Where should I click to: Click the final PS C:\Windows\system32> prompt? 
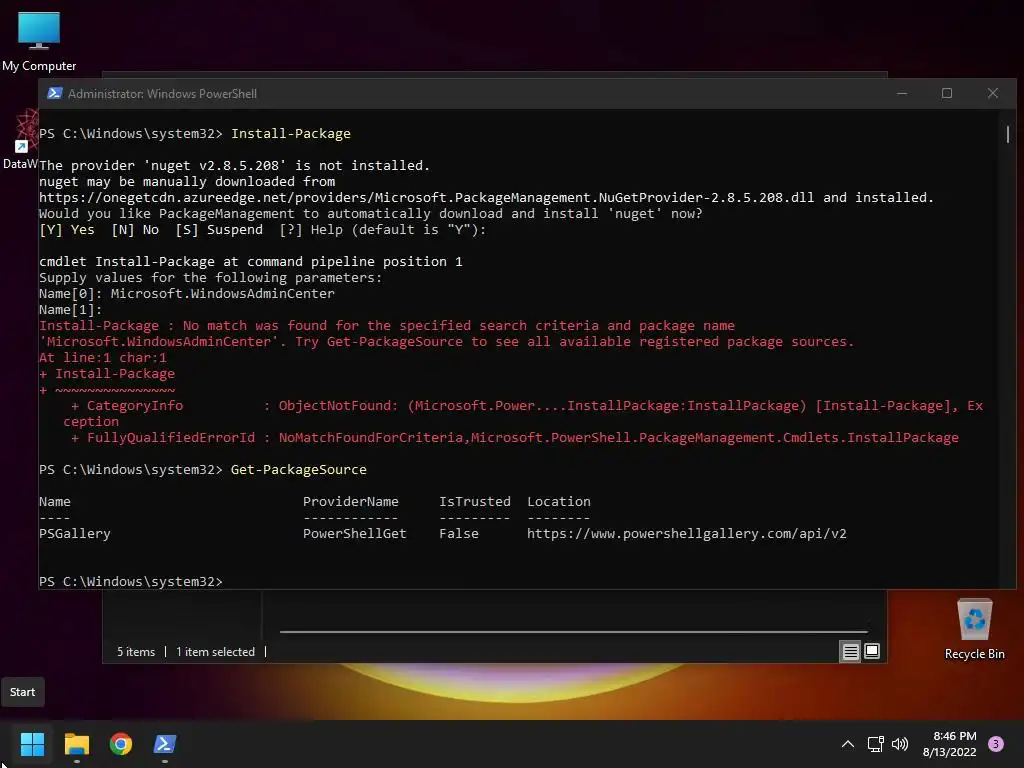[131, 581]
